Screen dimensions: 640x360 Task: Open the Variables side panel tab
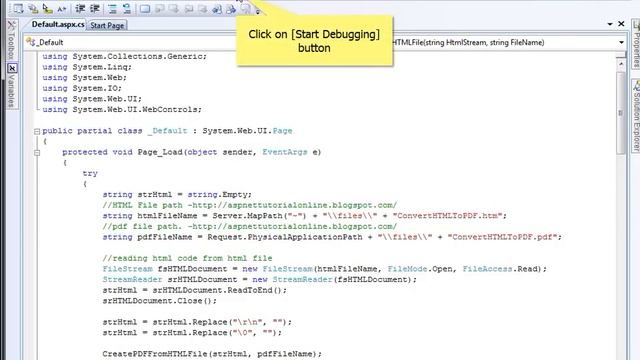click(12, 85)
